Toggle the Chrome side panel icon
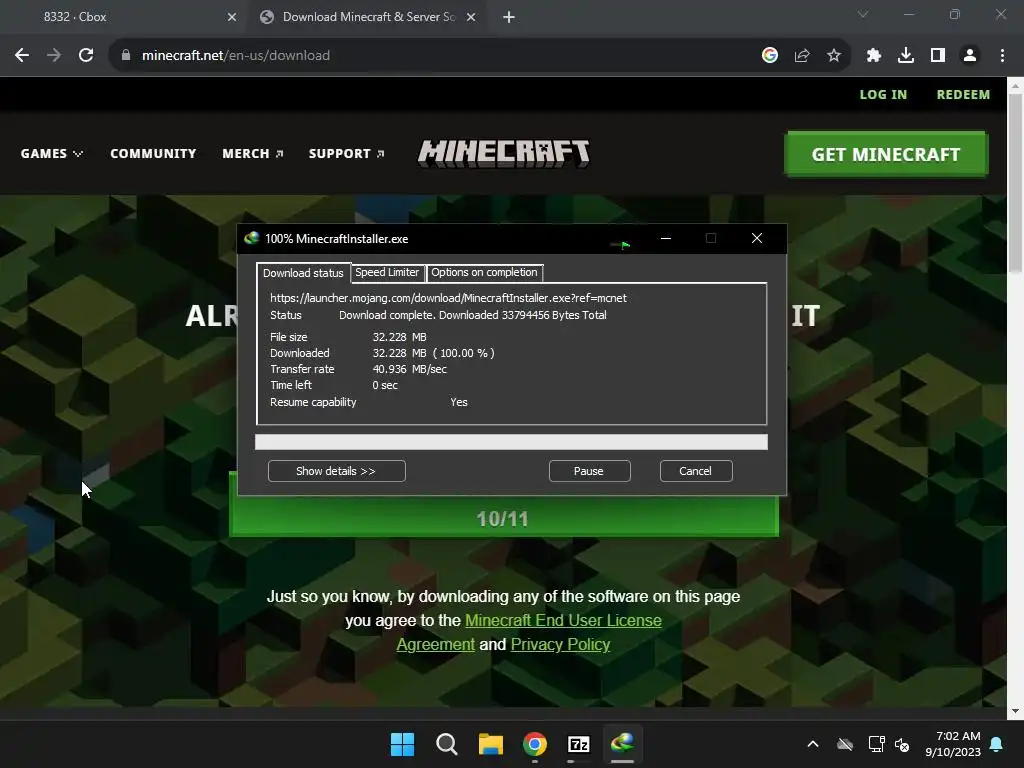The height and width of the screenshot is (768, 1024). coord(938,56)
